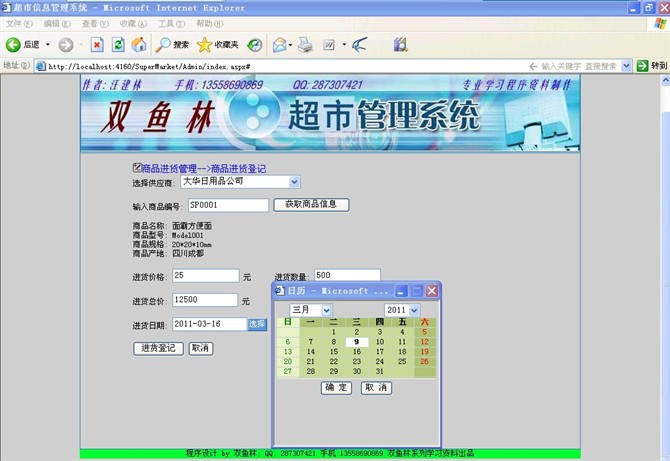The image size is (670, 461).
Task: Click the Edit with Word icon
Action: tap(329, 44)
